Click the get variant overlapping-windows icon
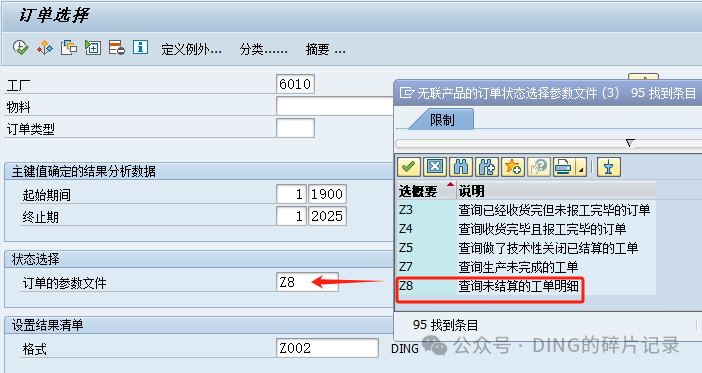The height and width of the screenshot is (373, 702). pos(69,48)
